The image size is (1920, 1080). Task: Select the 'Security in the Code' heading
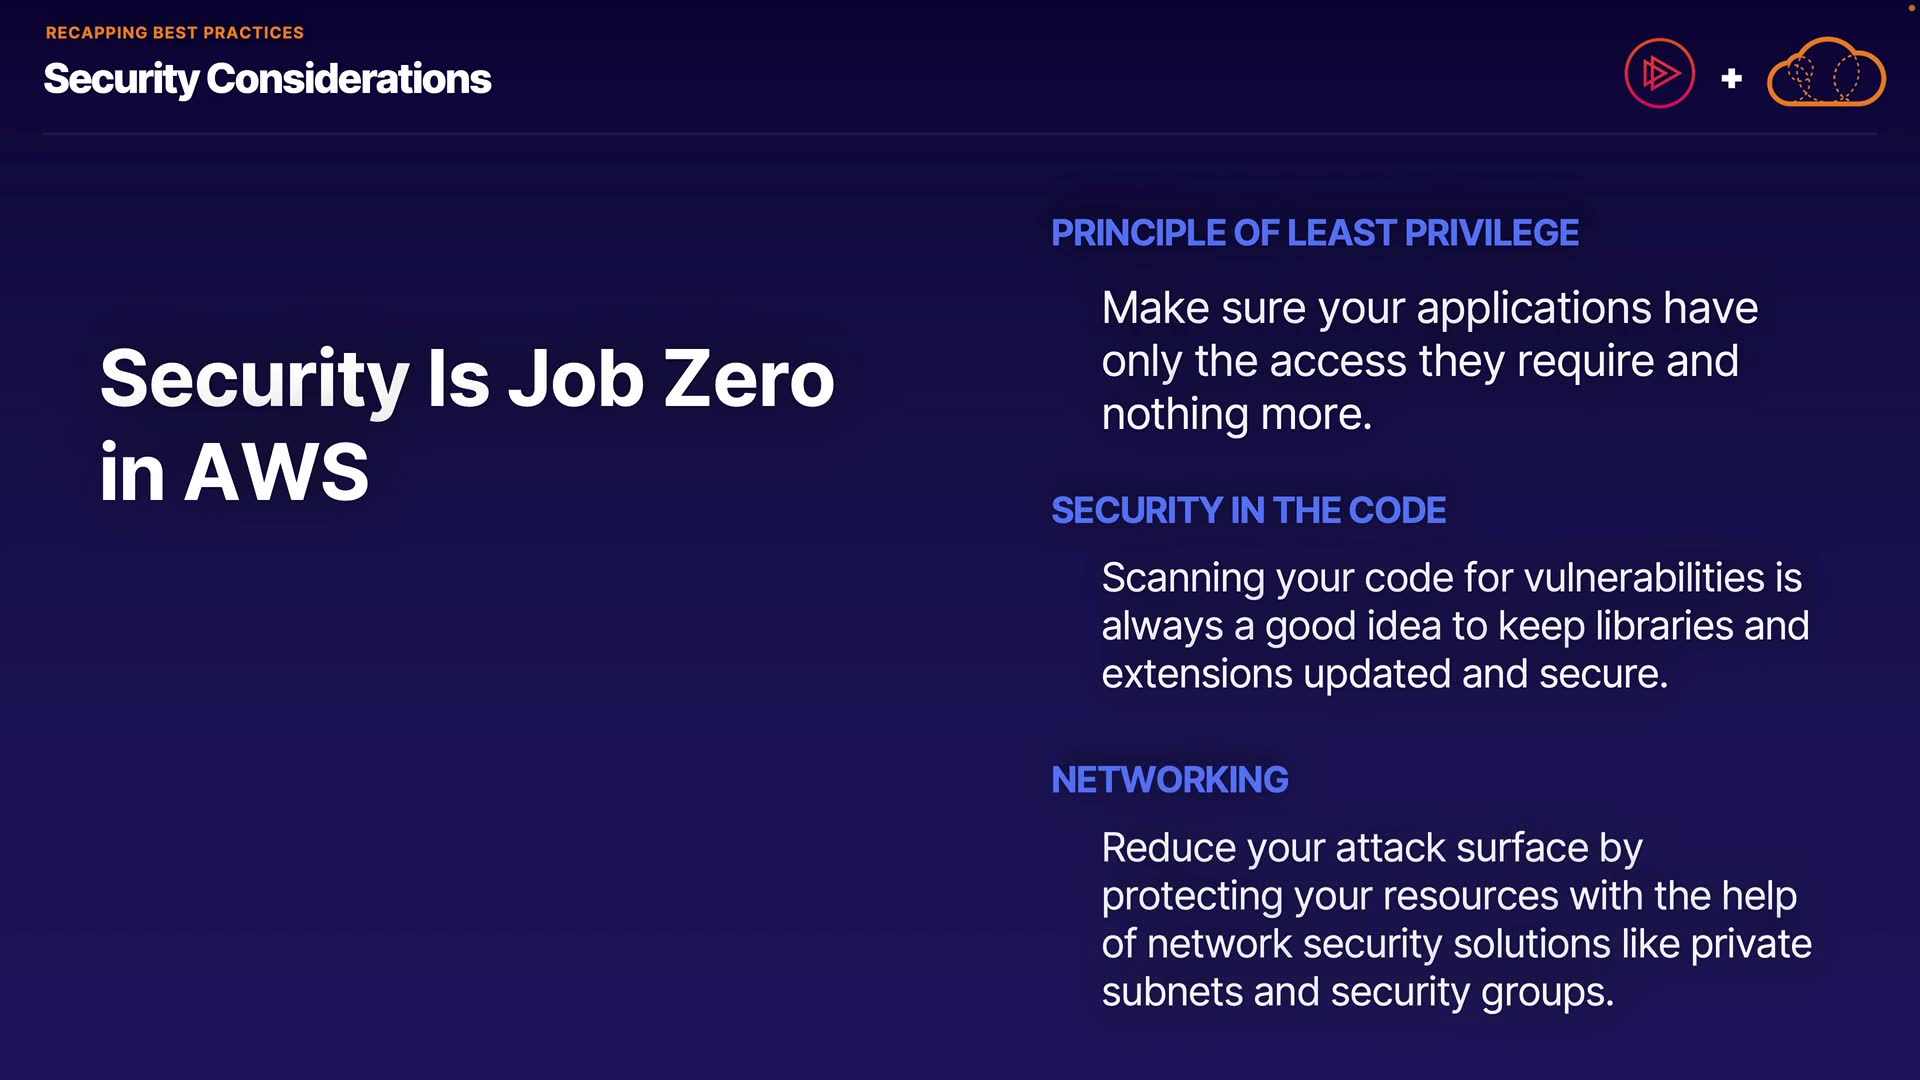click(x=1248, y=511)
